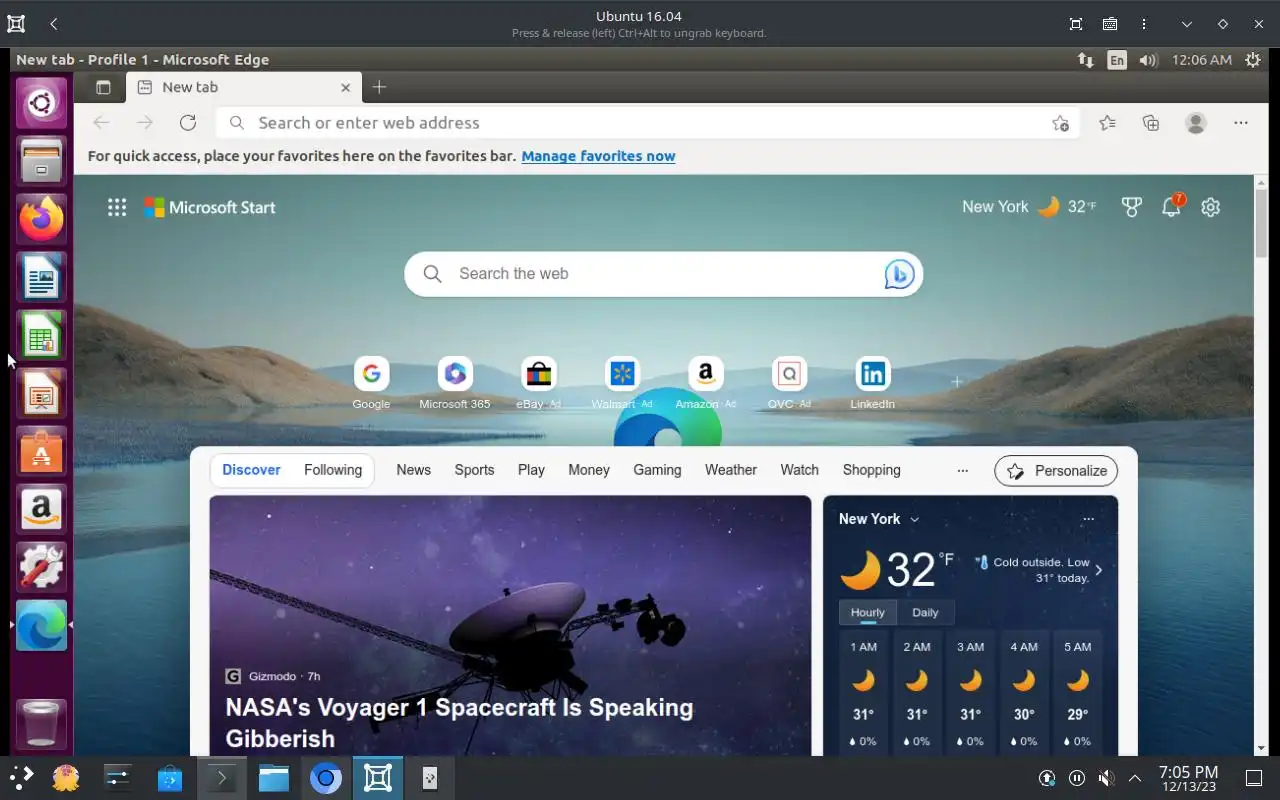
Task: Open the Sports tab
Action: pos(474,470)
